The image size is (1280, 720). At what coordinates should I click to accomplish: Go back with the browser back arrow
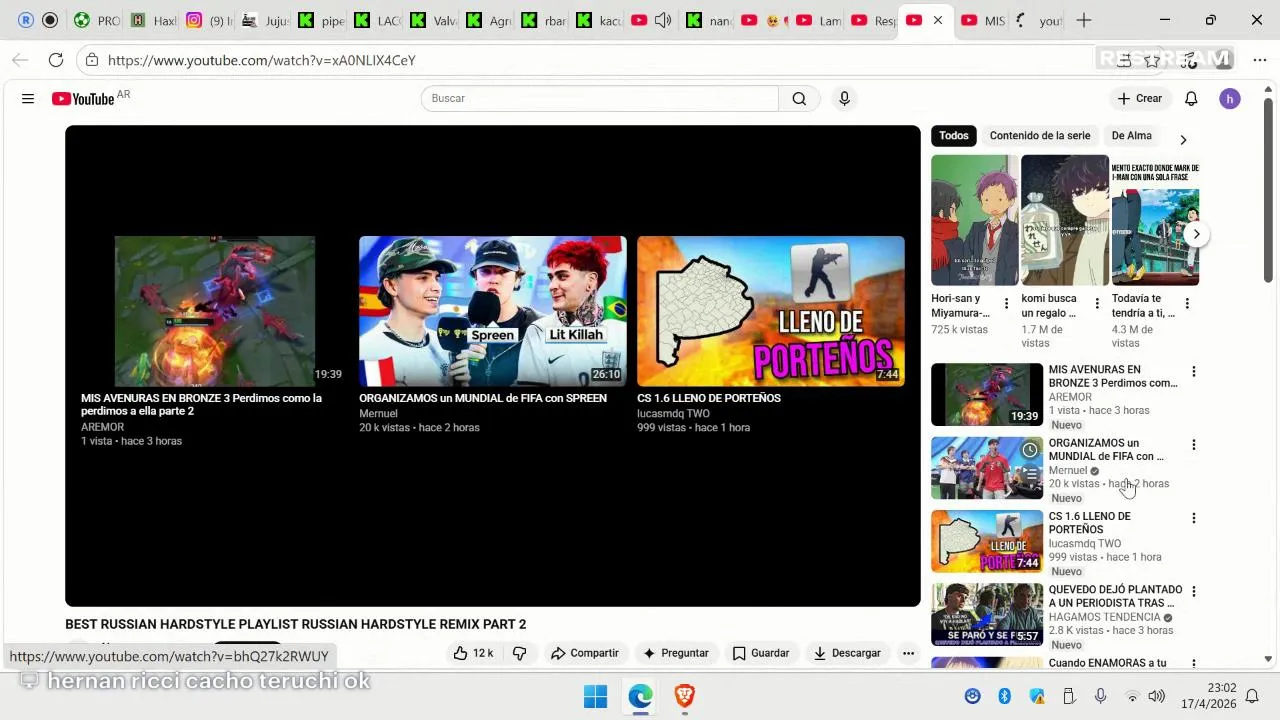tap(20, 60)
